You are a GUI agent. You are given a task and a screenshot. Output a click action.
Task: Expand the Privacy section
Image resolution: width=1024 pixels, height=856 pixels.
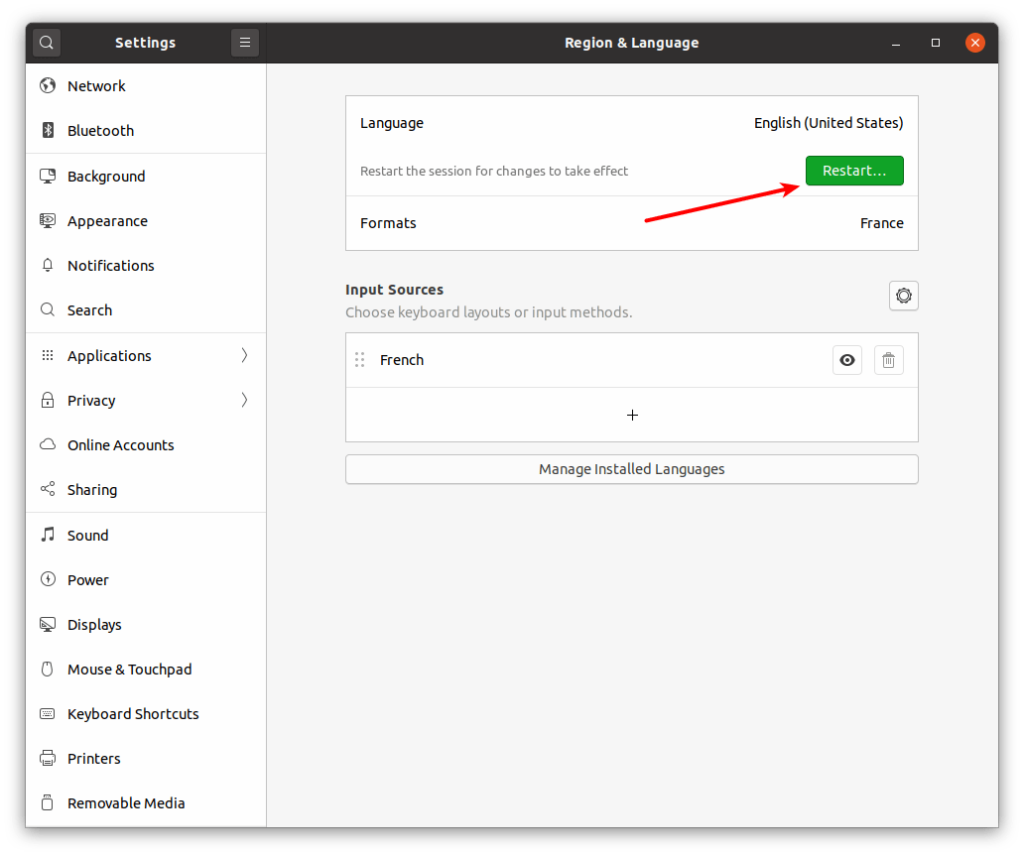pyautogui.click(x=91, y=400)
